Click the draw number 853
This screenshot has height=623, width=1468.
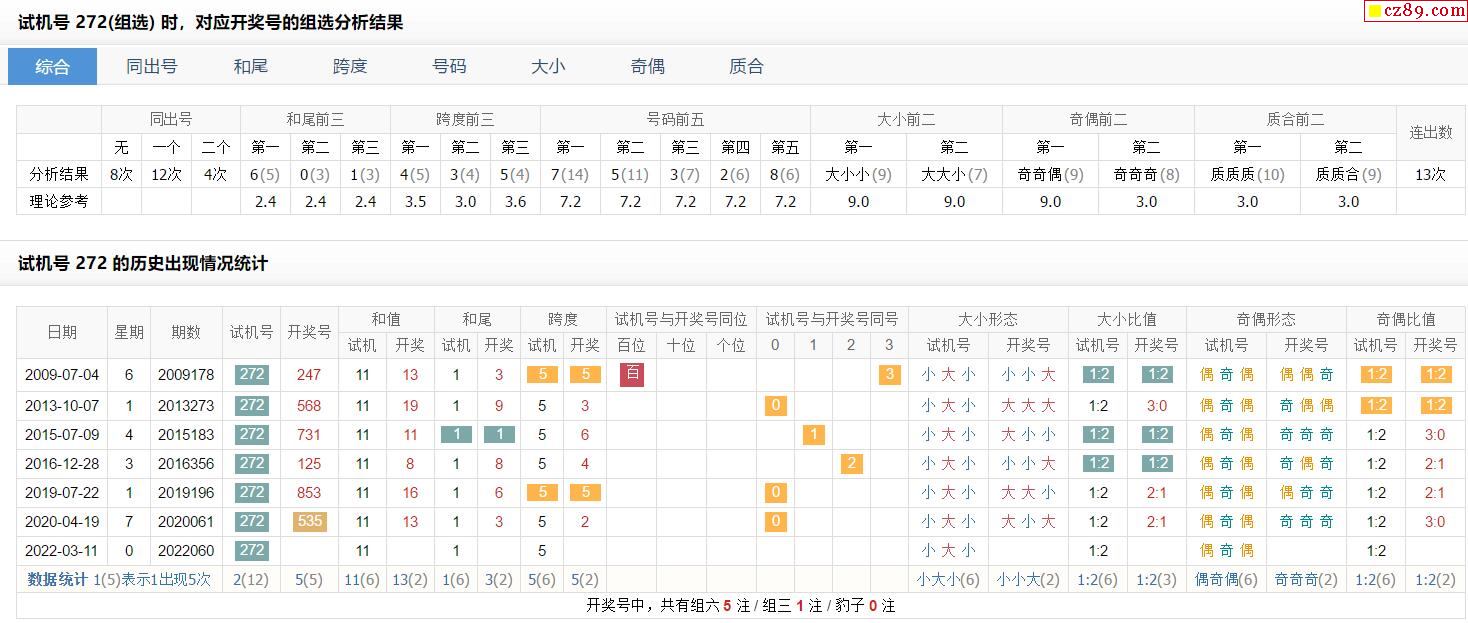point(309,492)
